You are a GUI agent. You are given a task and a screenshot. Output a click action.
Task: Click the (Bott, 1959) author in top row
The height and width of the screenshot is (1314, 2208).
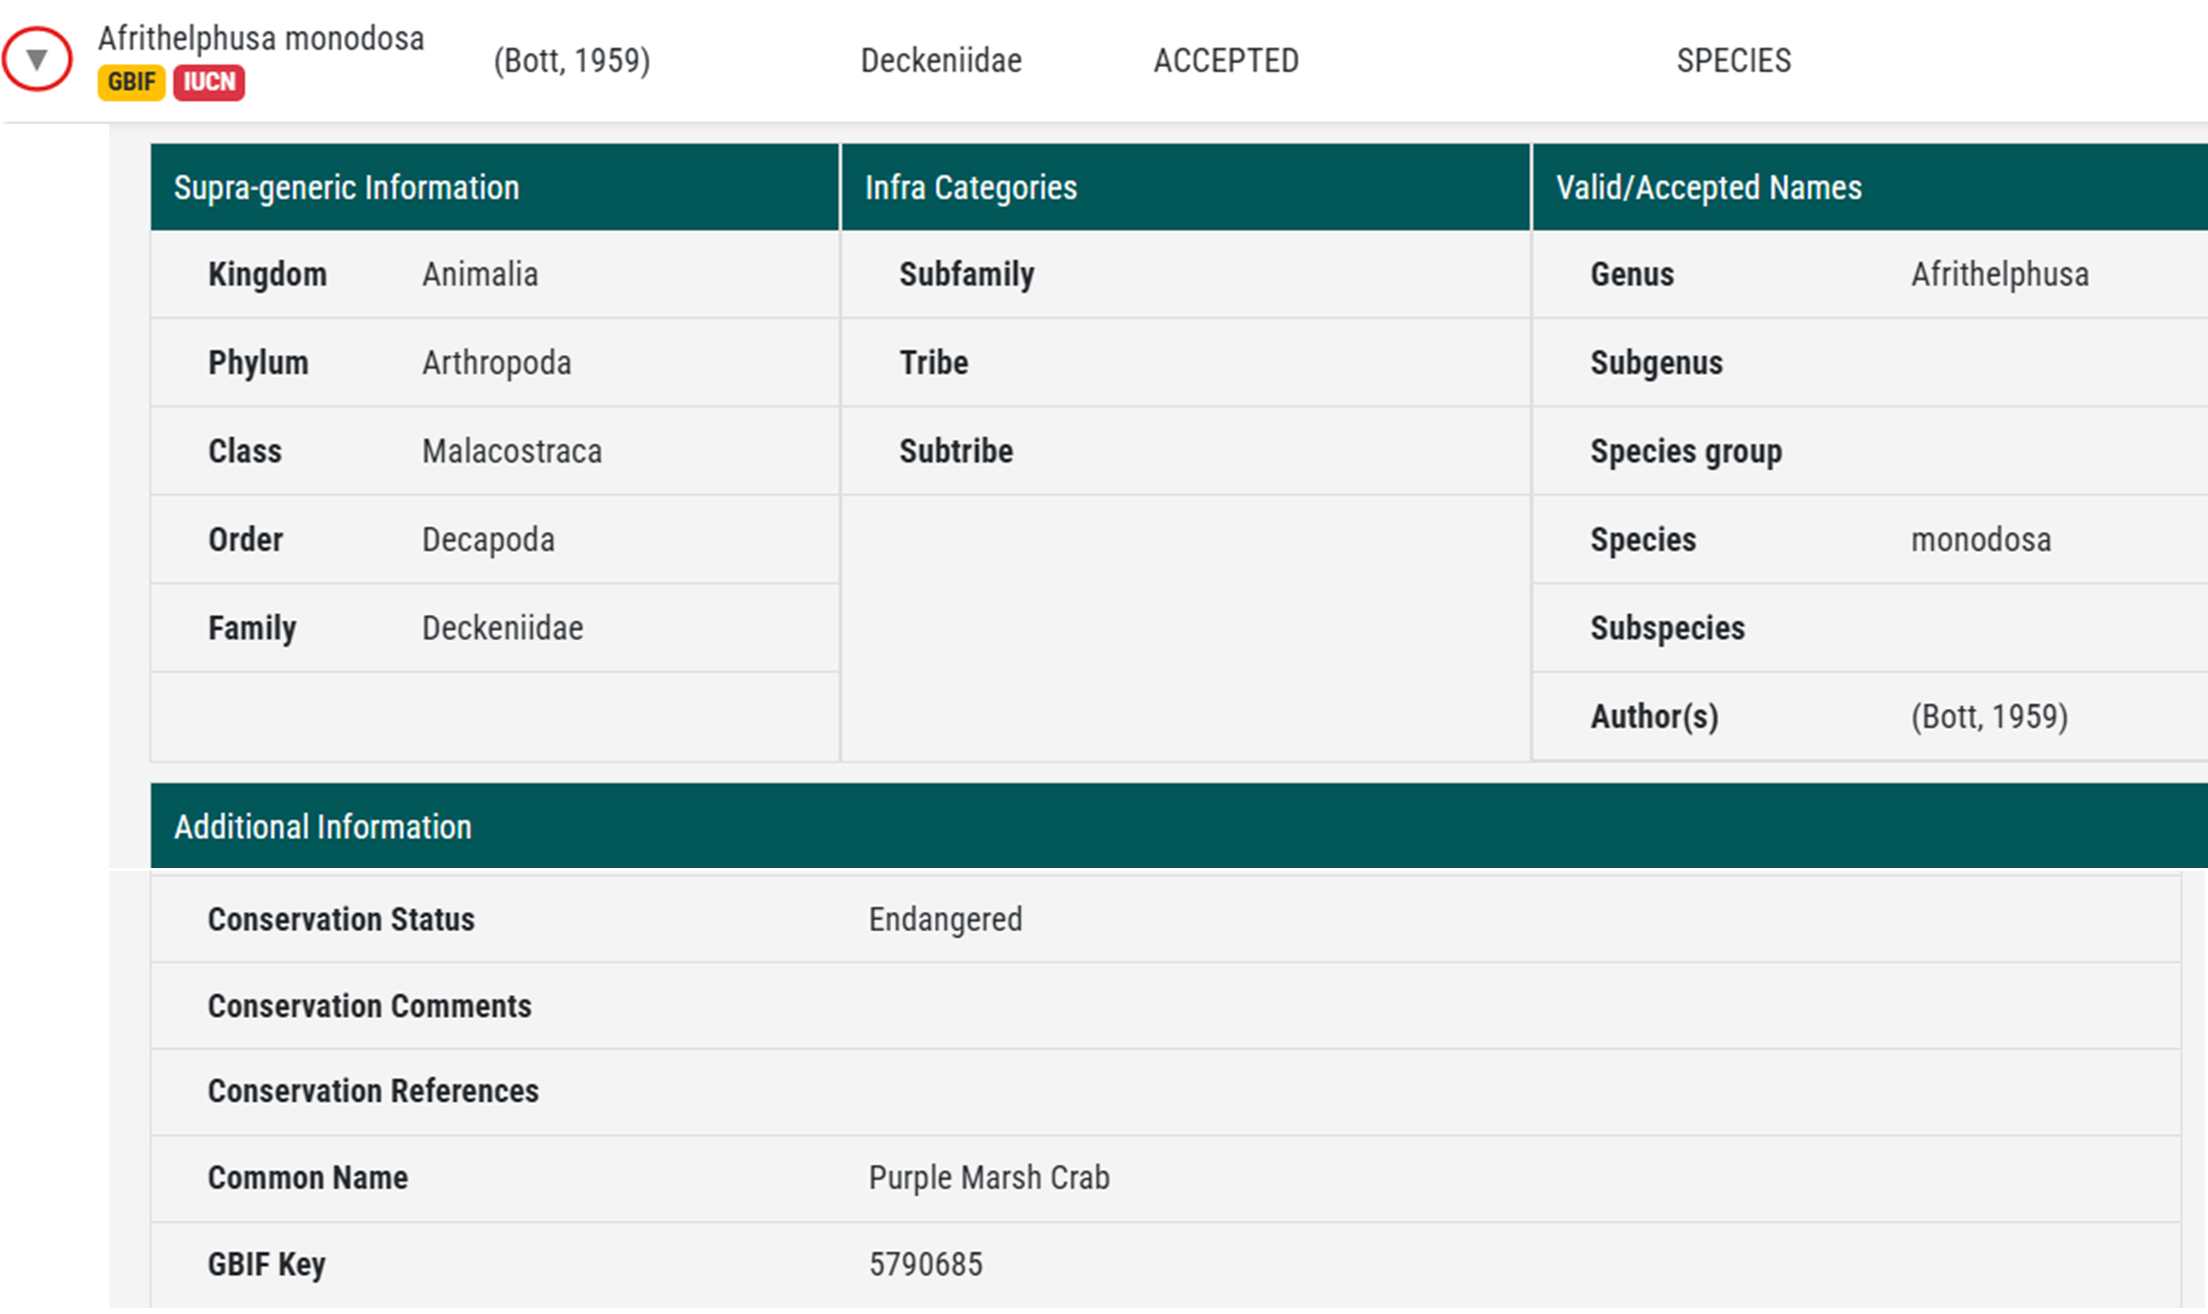click(x=571, y=60)
